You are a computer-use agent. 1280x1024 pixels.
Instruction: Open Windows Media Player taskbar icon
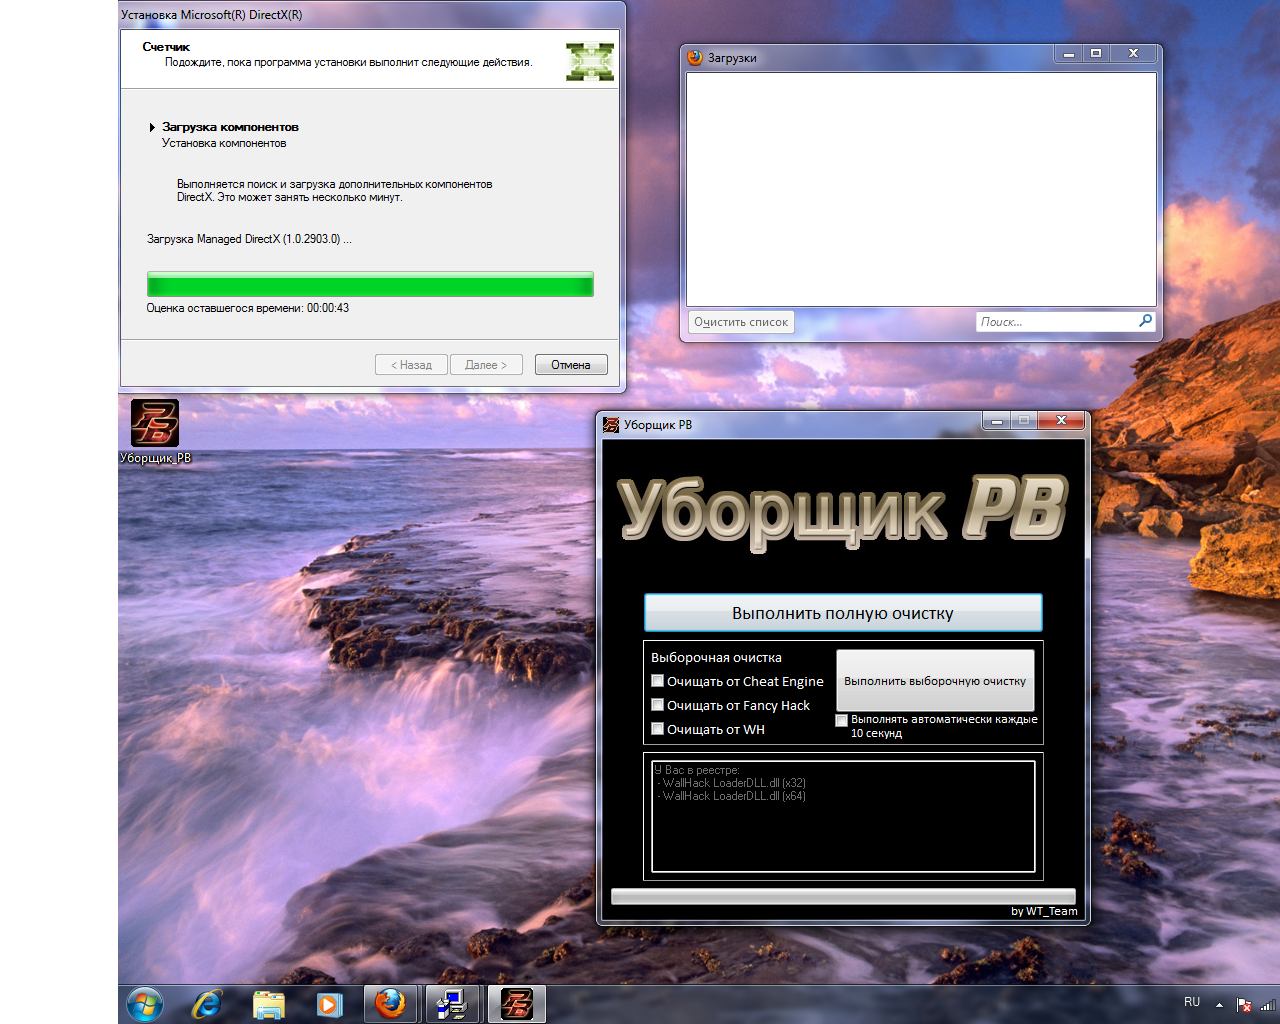(x=329, y=1004)
